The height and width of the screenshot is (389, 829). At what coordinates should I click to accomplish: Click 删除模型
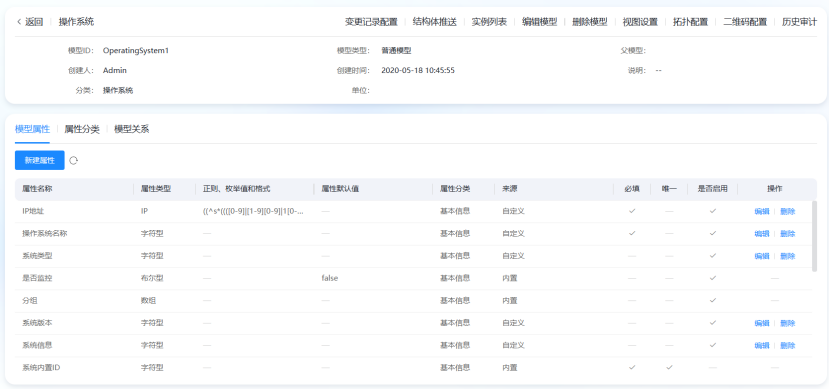590,22
